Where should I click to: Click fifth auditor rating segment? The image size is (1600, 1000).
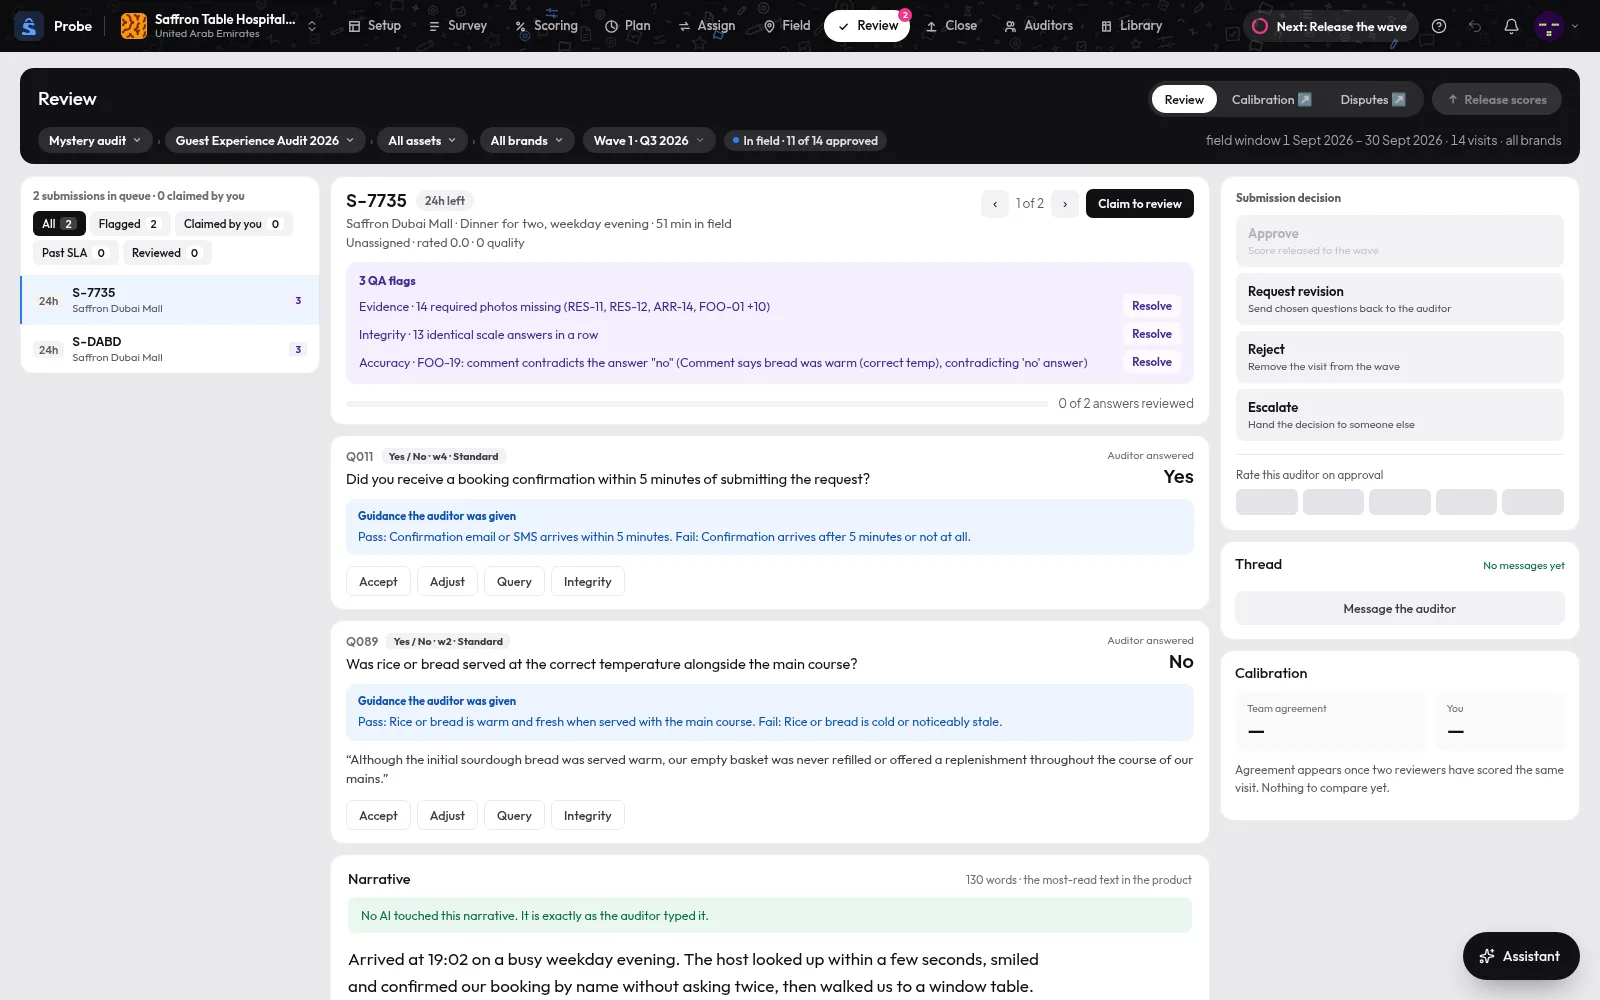coord(1533,502)
